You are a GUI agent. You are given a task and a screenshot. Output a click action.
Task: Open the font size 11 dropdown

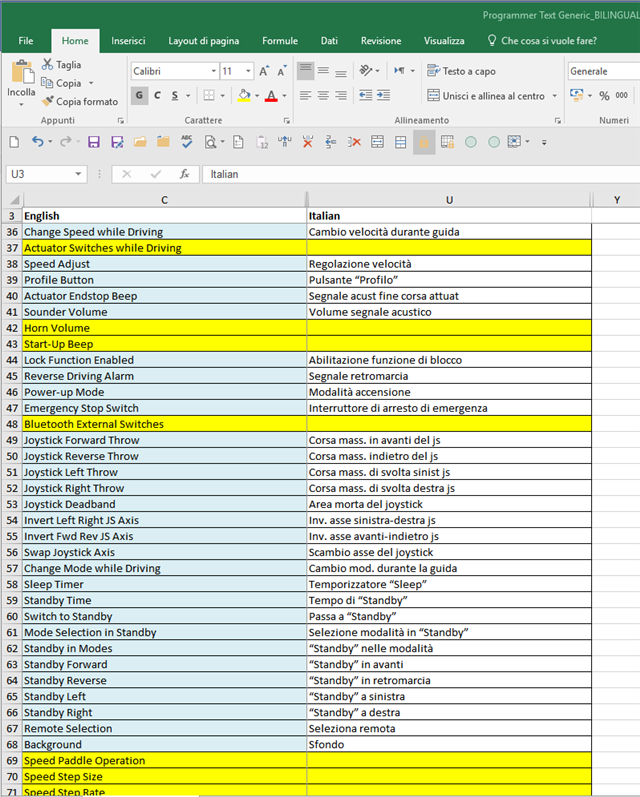[248, 71]
